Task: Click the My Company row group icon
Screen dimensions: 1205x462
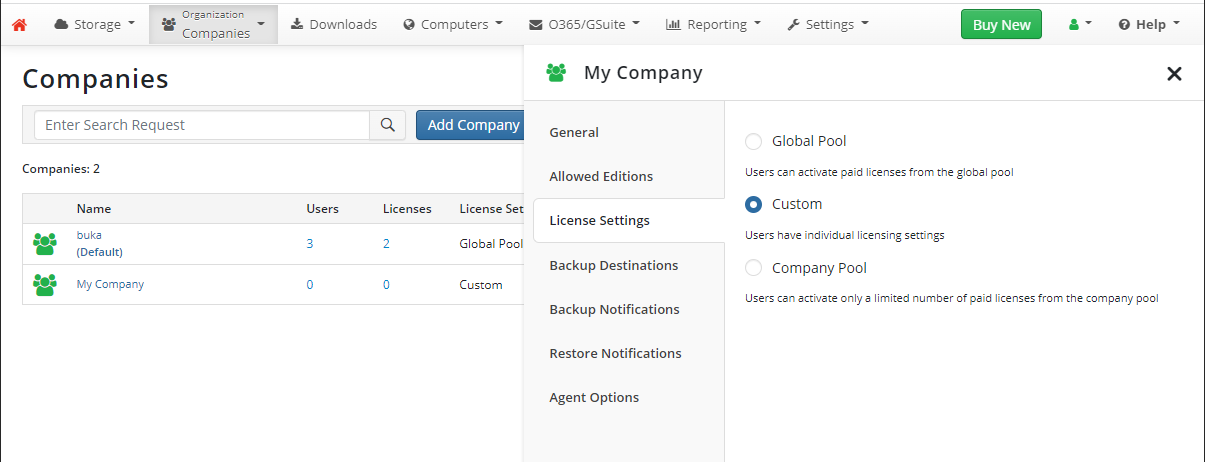Action: pyautogui.click(x=45, y=285)
